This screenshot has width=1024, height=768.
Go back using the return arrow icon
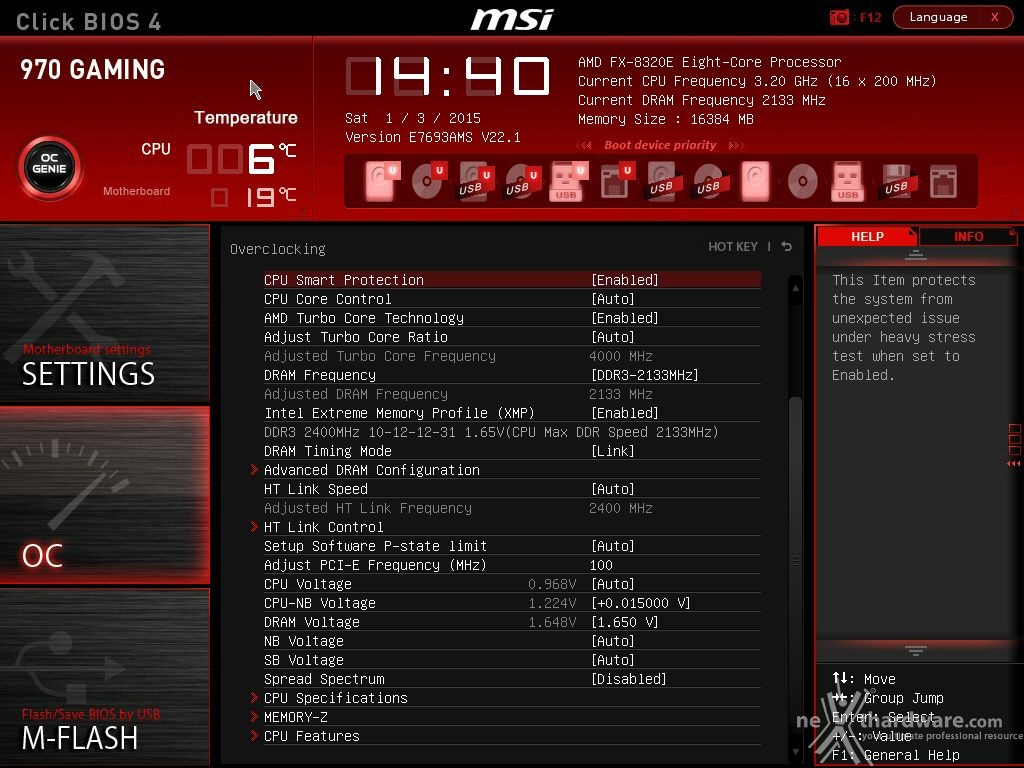click(x=787, y=246)
